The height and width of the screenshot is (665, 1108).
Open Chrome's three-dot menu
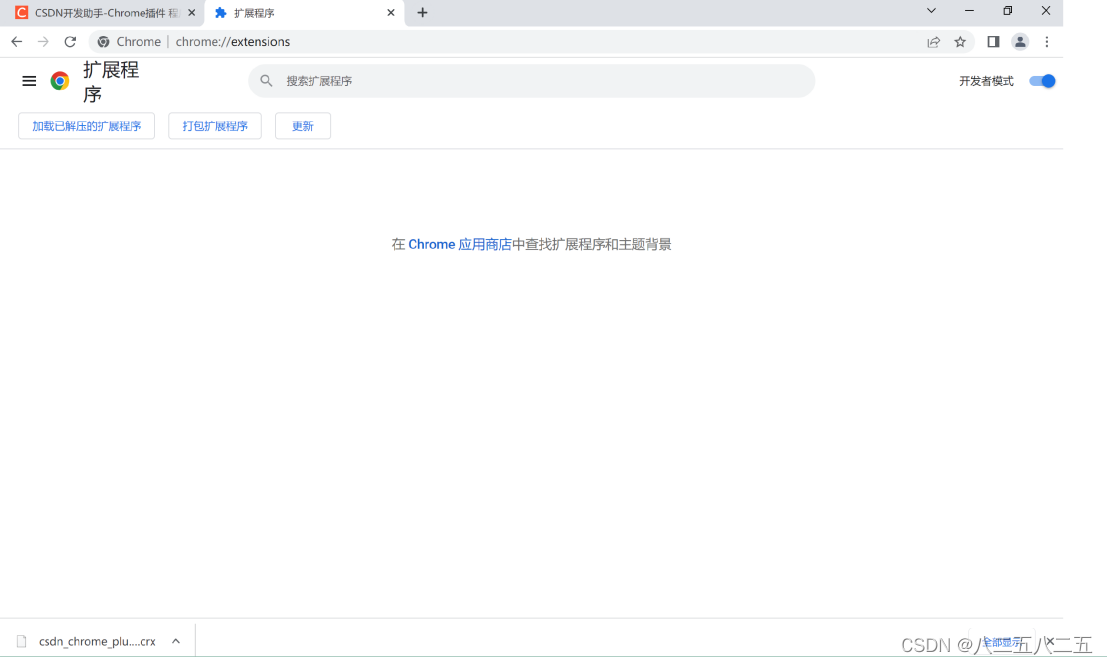tap(1046, 42)
